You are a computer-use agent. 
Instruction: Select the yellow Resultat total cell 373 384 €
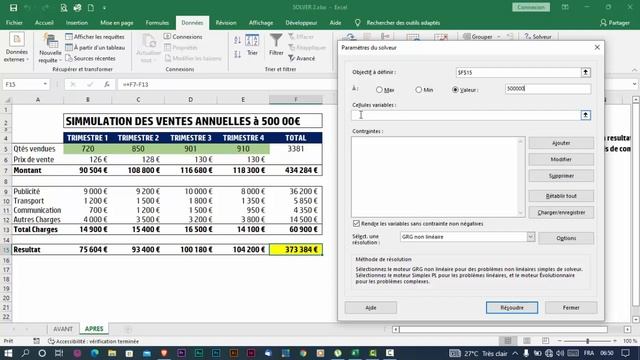(x=296, y=249)
